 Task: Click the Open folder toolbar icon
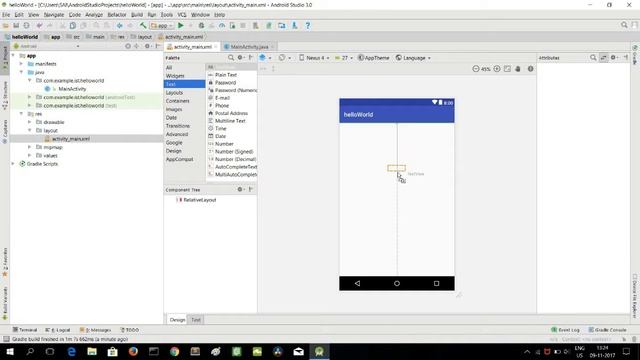[6, 25]
